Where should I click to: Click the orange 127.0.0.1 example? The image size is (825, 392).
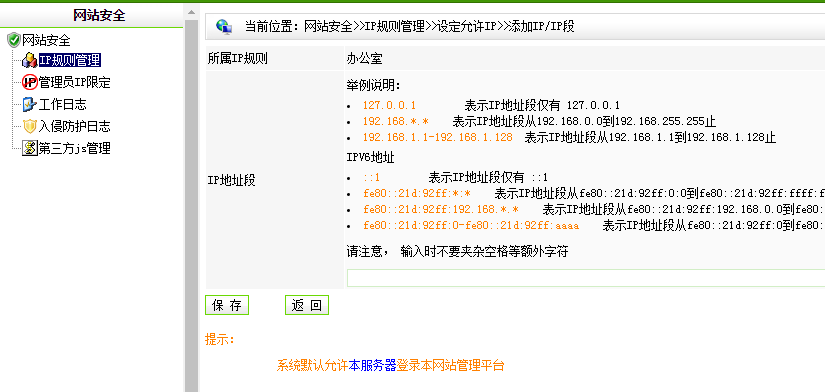(x=389, y=105)
